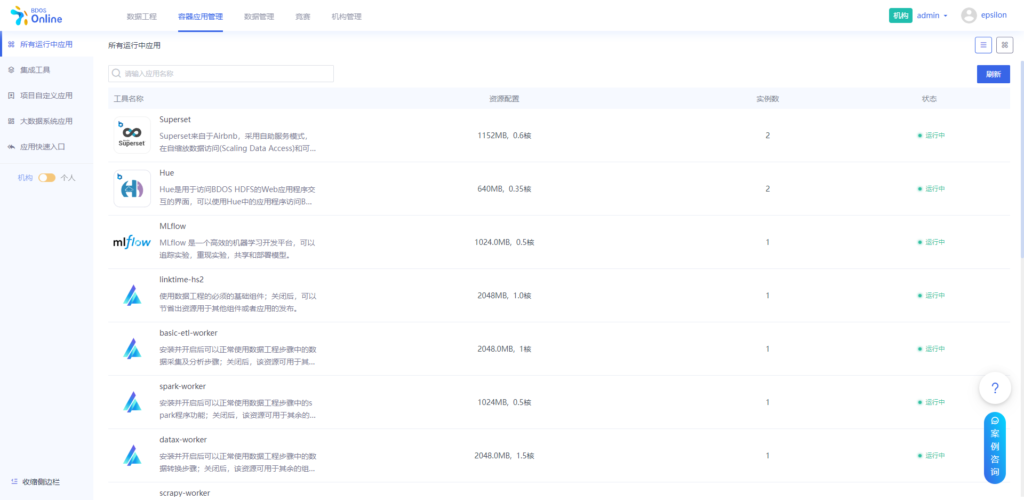Open 大数据系统应用 in the sidebar

[x=46, y=121]
